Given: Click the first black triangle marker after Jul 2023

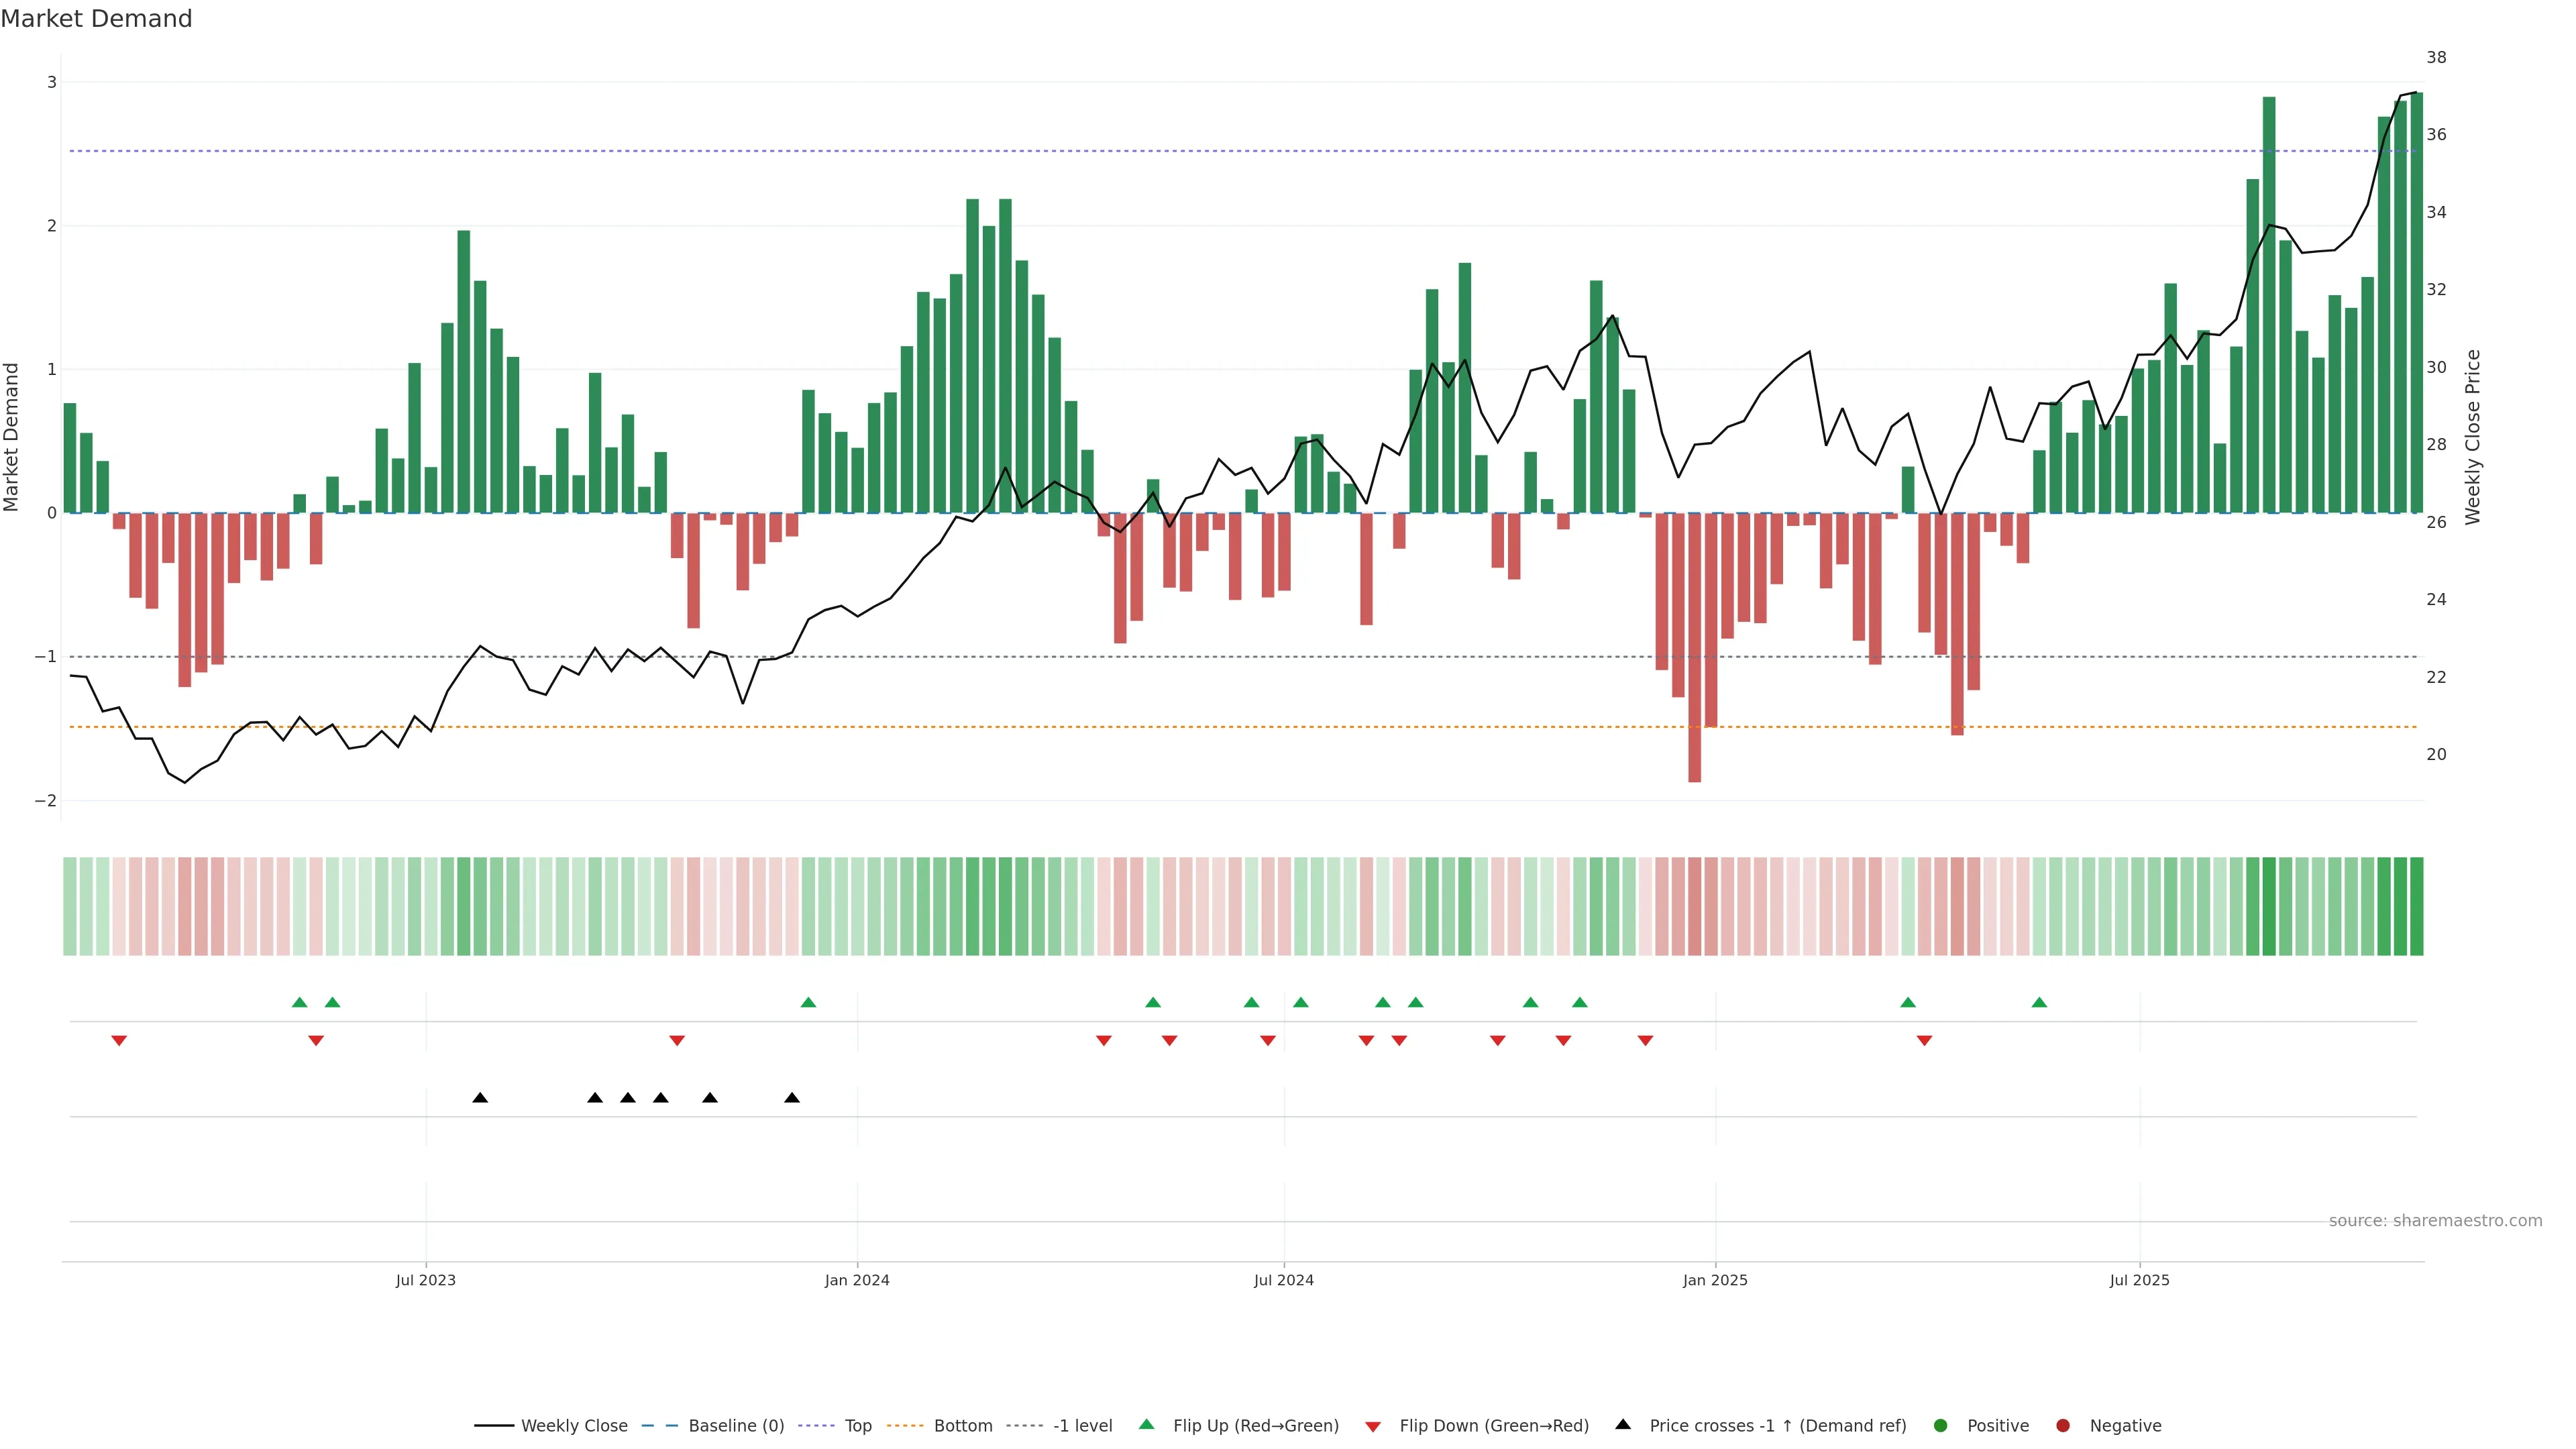Looking at the screenshot, I should coord(480,1098).
